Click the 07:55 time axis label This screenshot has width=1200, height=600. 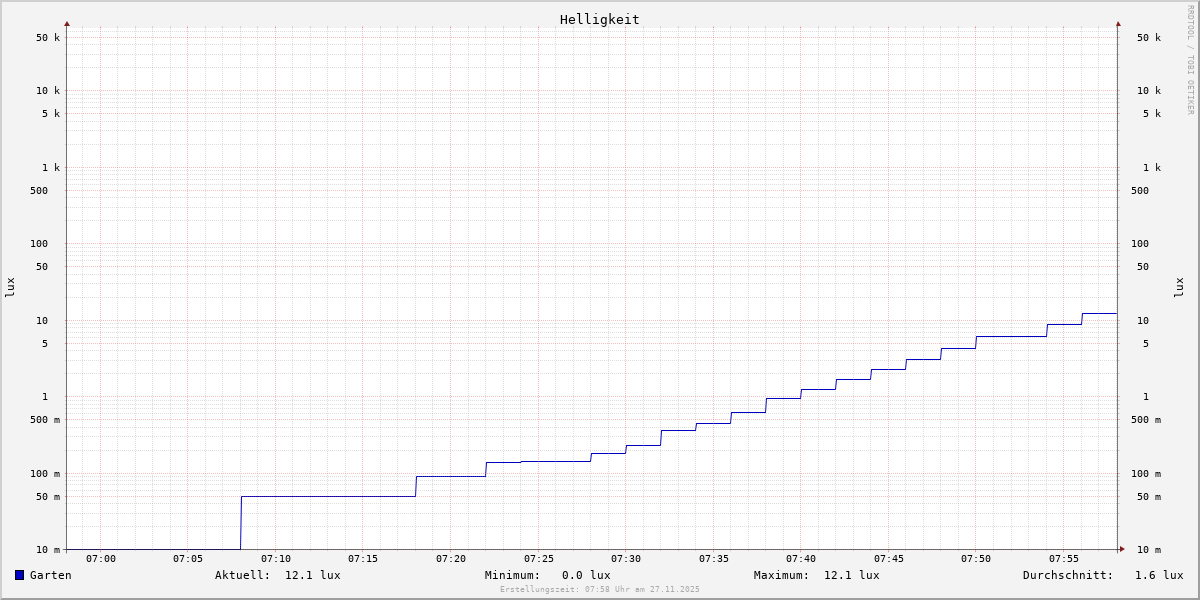pos(1064,559)
